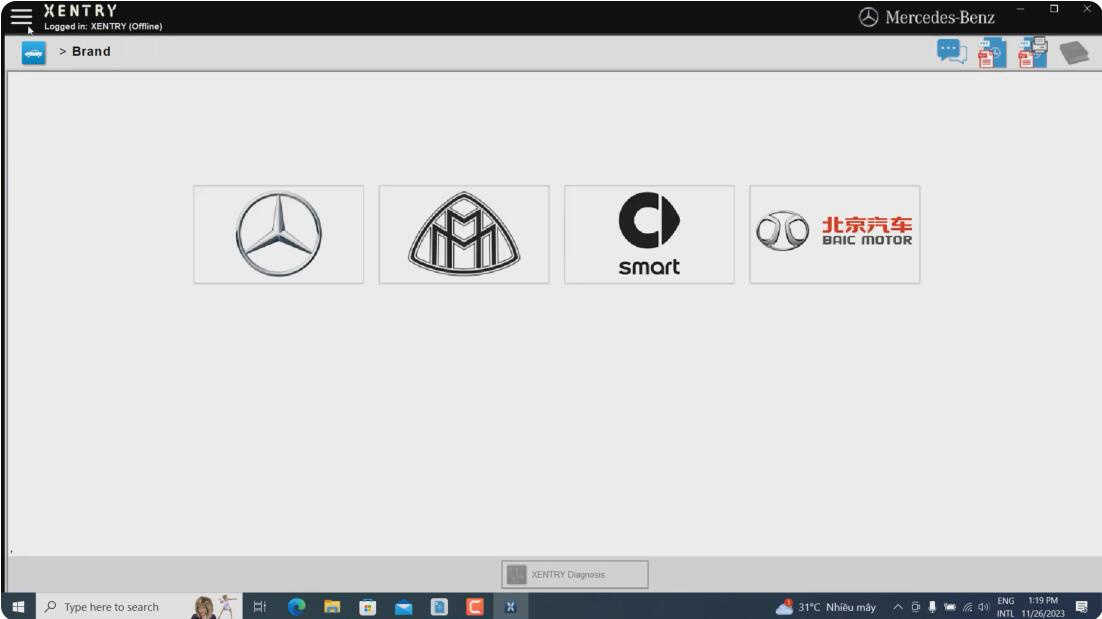Open the Windows notification center
The image size is (1102, 619).
(x=1082, y=607)
